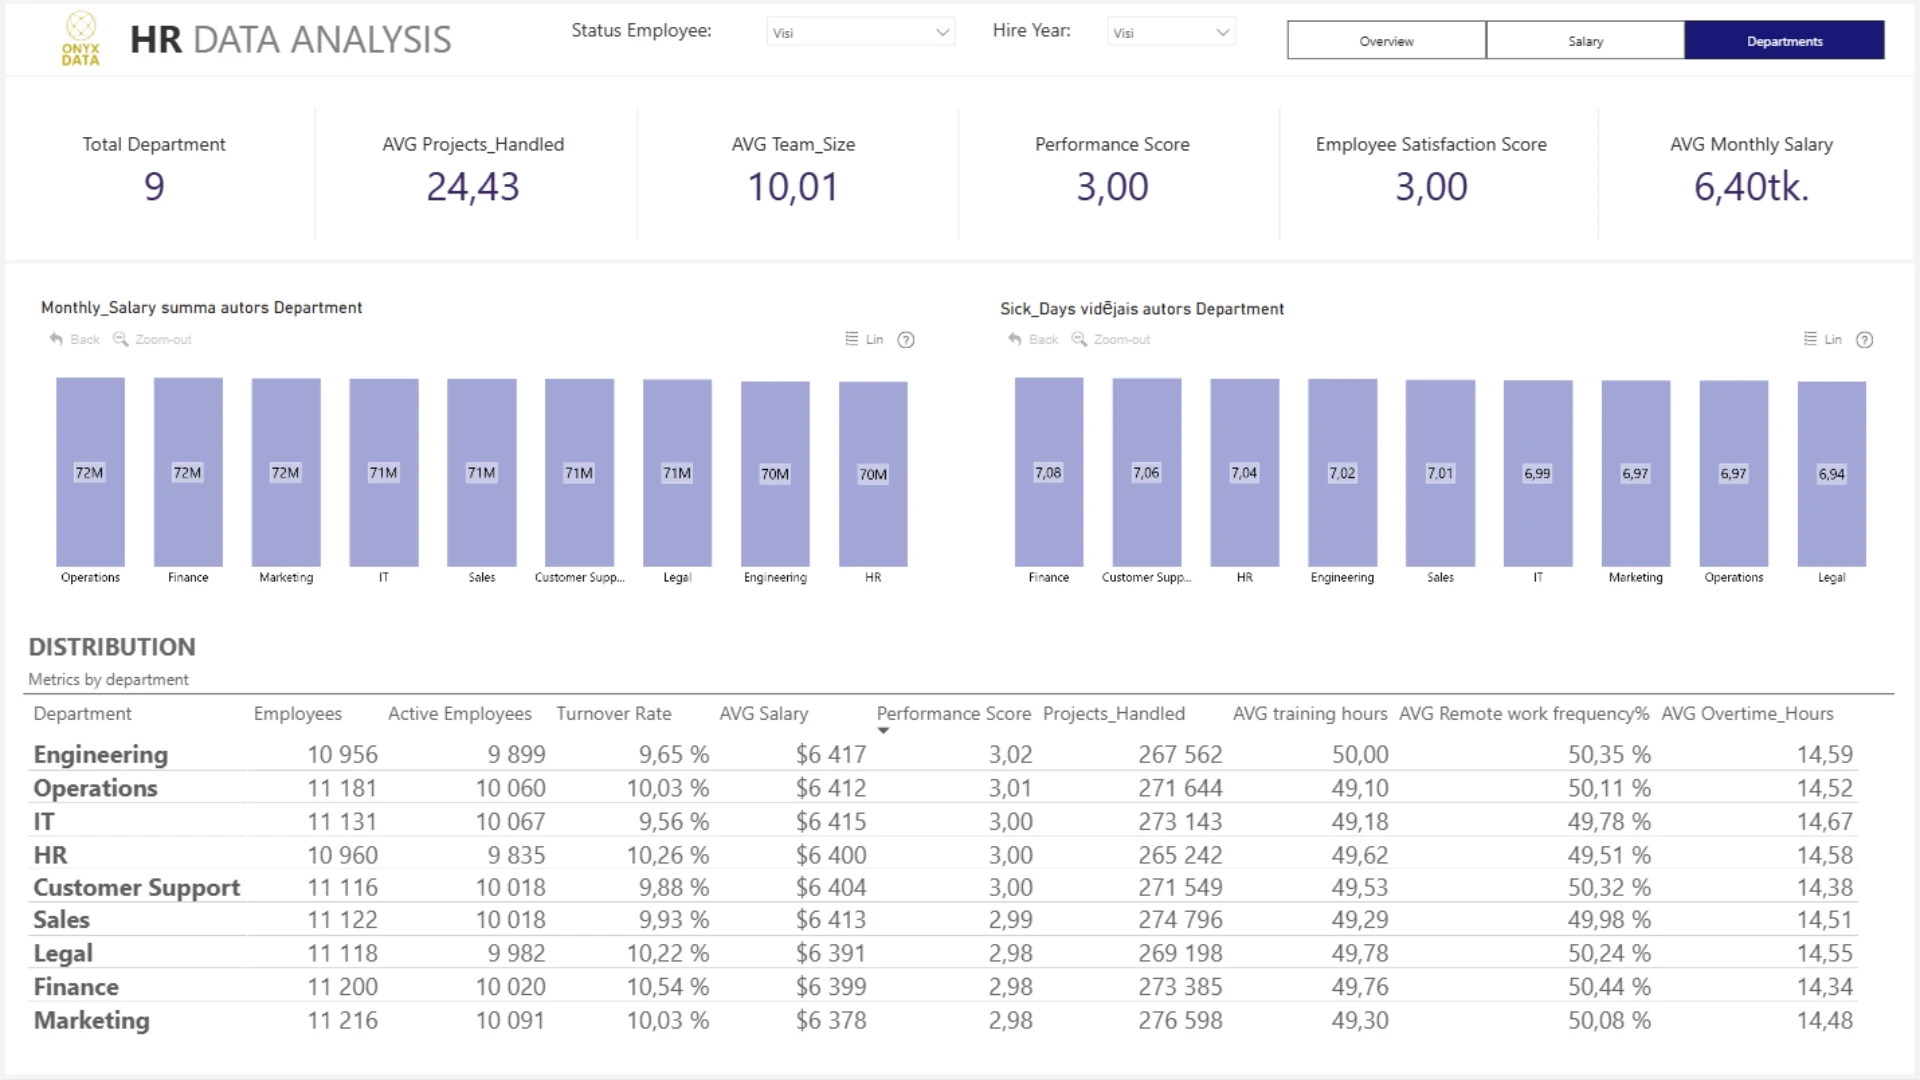Switch to the Salary tab
The image size is (1920, 1080).
point(1585,41)
